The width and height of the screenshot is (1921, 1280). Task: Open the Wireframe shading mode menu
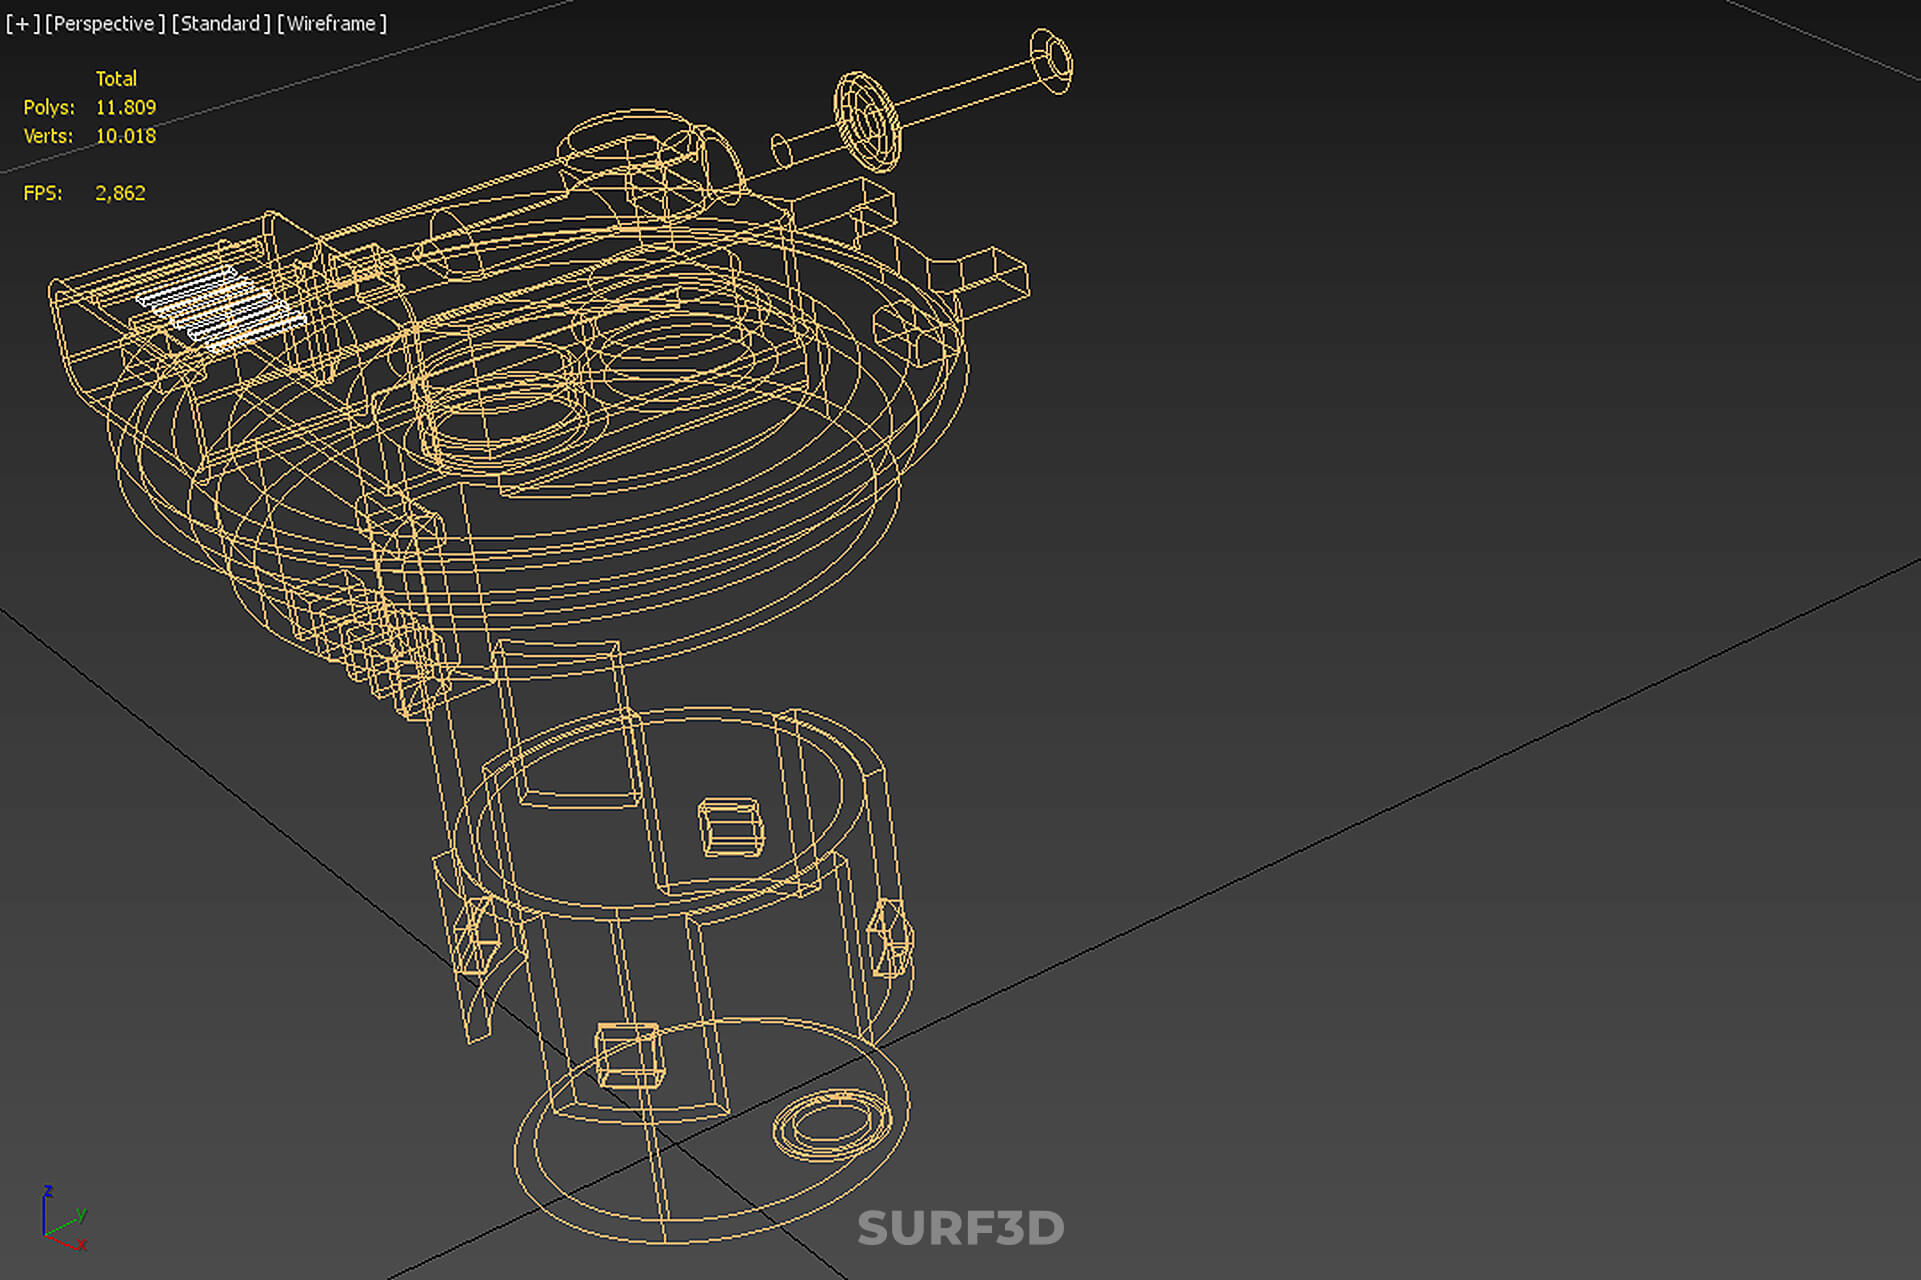point(332,23)
